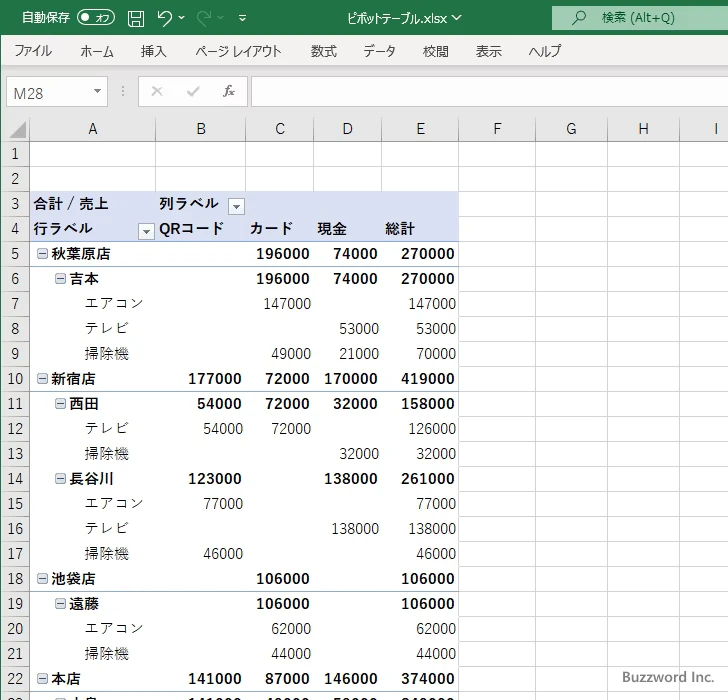Viewport: 728px width, 700px height.
Task: Select row 10 header
Action: coord(15,379)
